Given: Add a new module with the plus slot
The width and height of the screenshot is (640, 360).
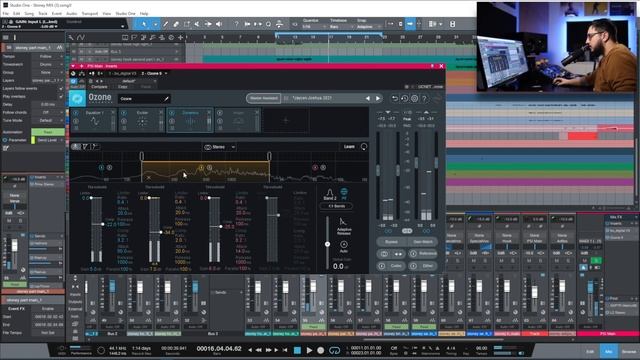Looking at the screenshot, I should [286, 120].
